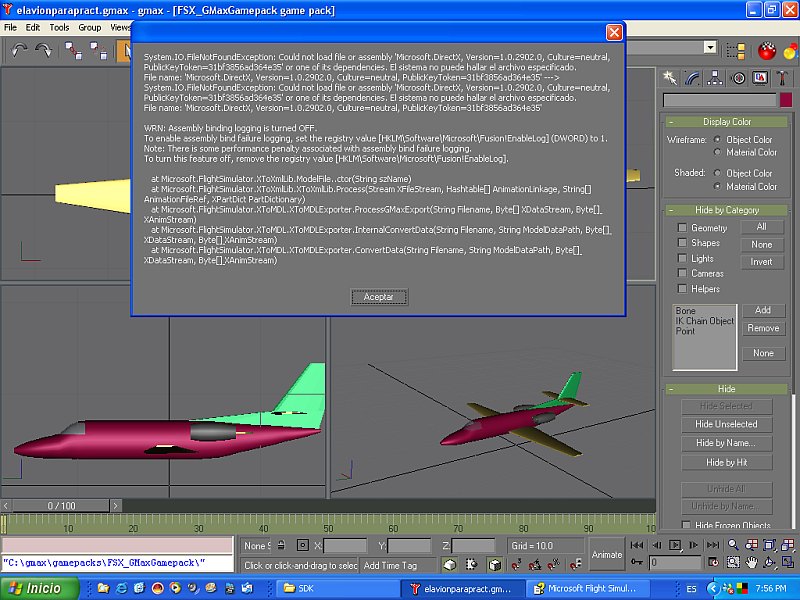The height and width of the screenshot is (600, 800).
Task: Click the object color swatch
Action: pos(784,100)
